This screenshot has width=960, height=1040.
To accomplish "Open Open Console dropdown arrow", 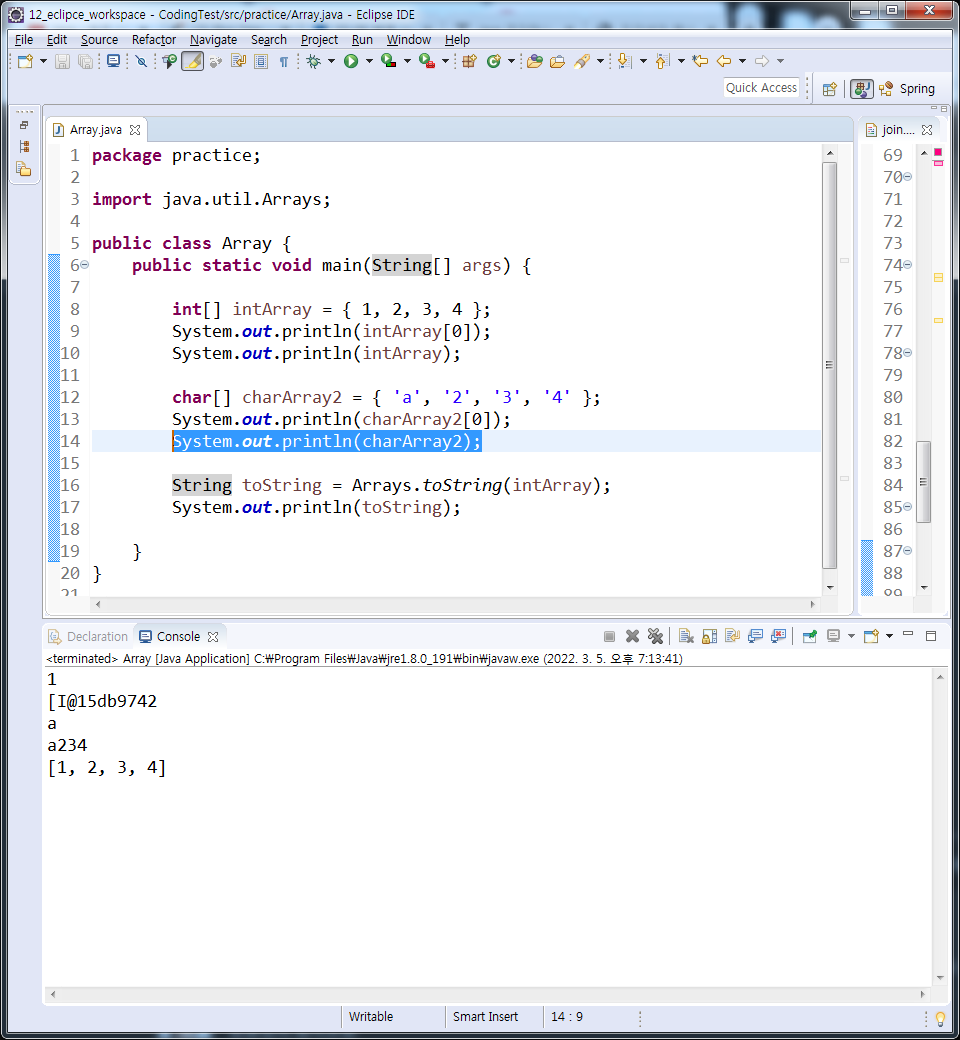I will (x=889, y=636).
